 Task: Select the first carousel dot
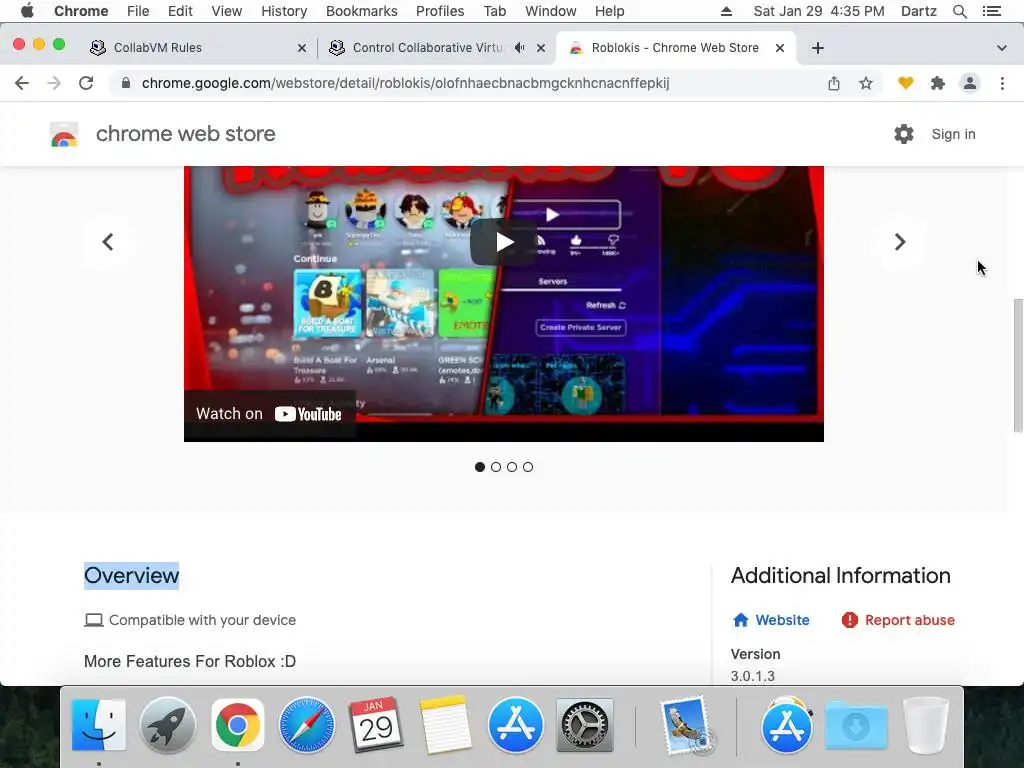pos(480,467)
